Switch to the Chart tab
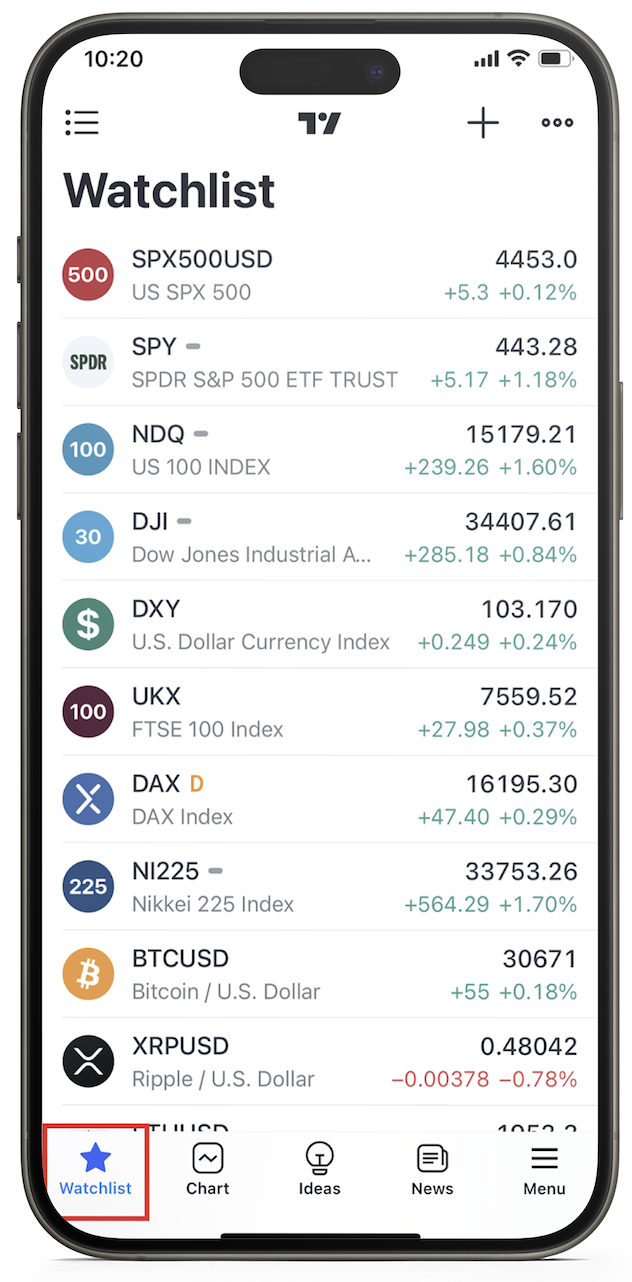This screenshot has height=1282, width=632. click(207, 1170)
